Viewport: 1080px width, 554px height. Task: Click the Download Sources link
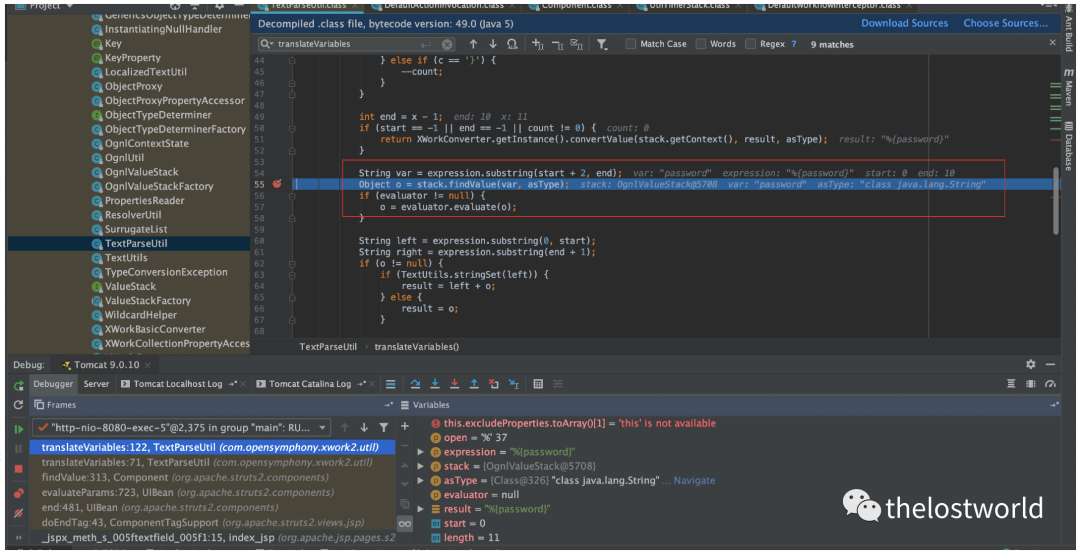pyautogui.click(x=904, y=23)
